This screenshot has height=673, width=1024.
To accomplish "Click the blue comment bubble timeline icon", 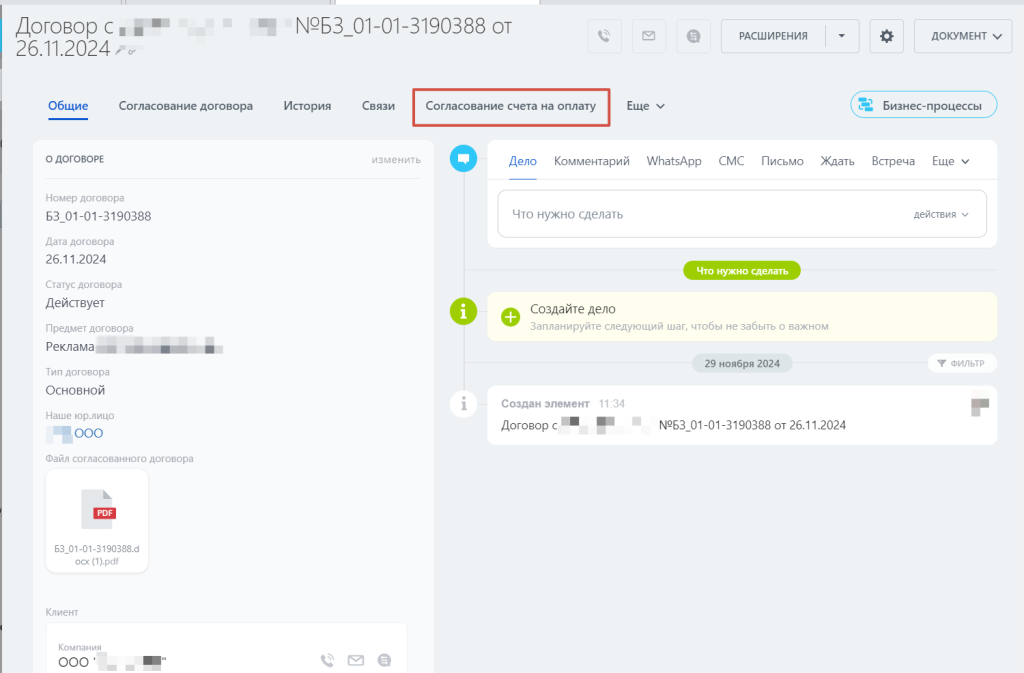I will (x=463, y=158).
